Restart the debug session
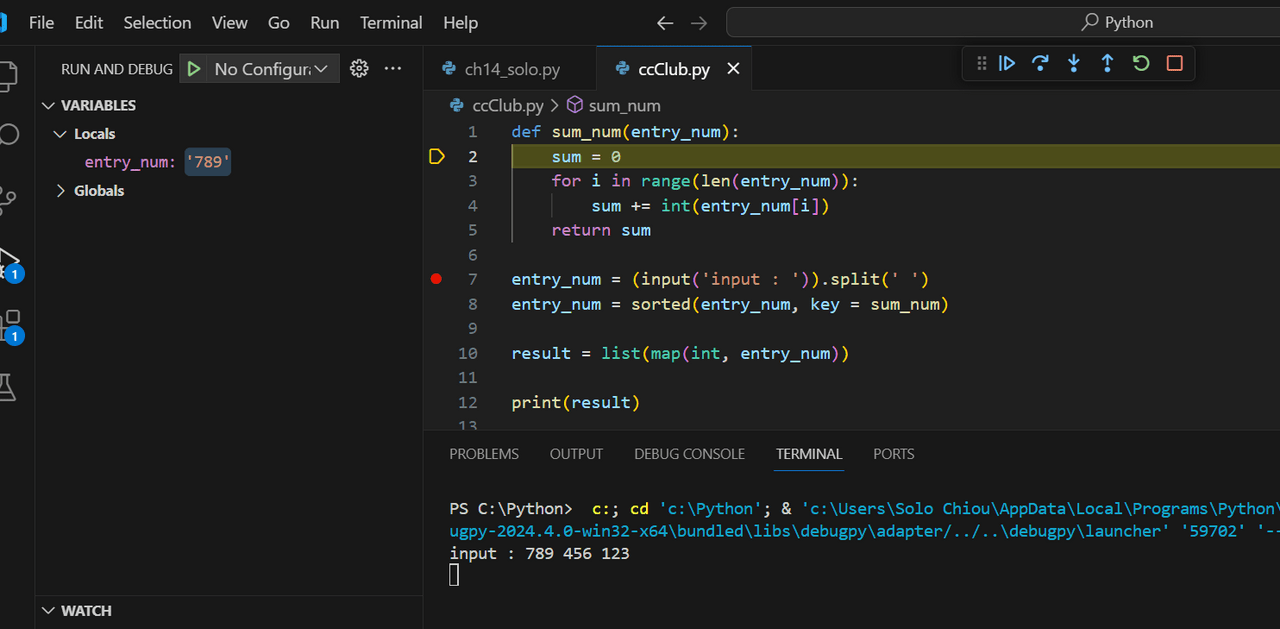 1141,63
